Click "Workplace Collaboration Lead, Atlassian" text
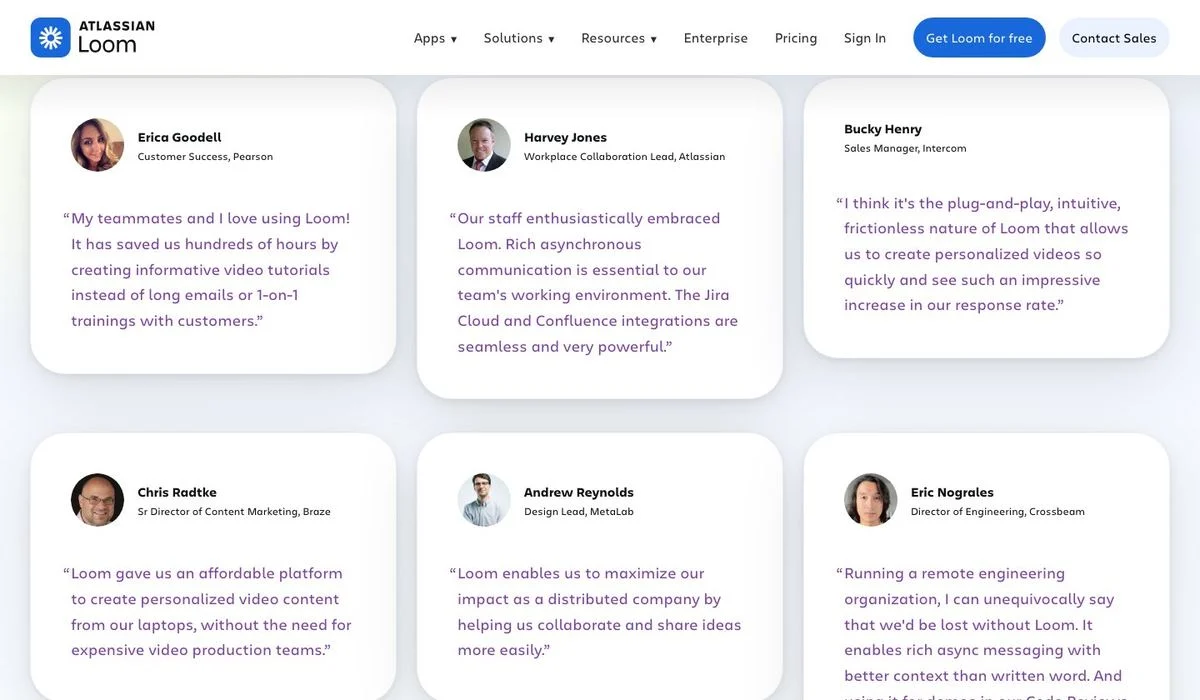Viewport: 1200px width, 700px height. (x=625, y=157)
